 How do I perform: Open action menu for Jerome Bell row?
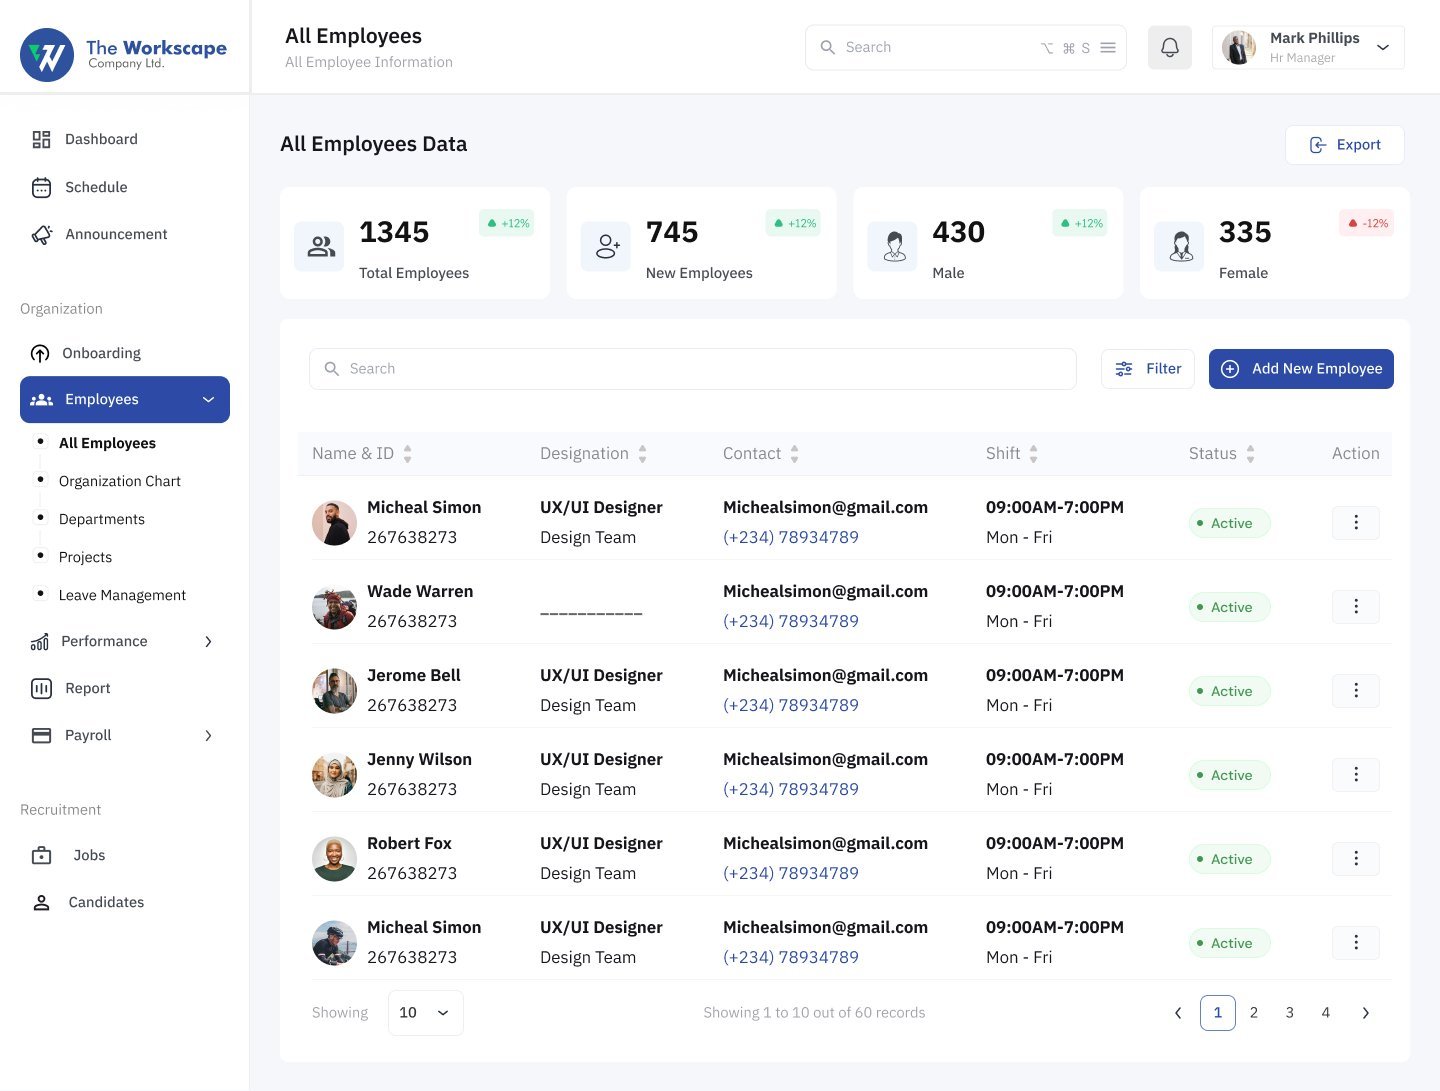[x=1356, y=690]
